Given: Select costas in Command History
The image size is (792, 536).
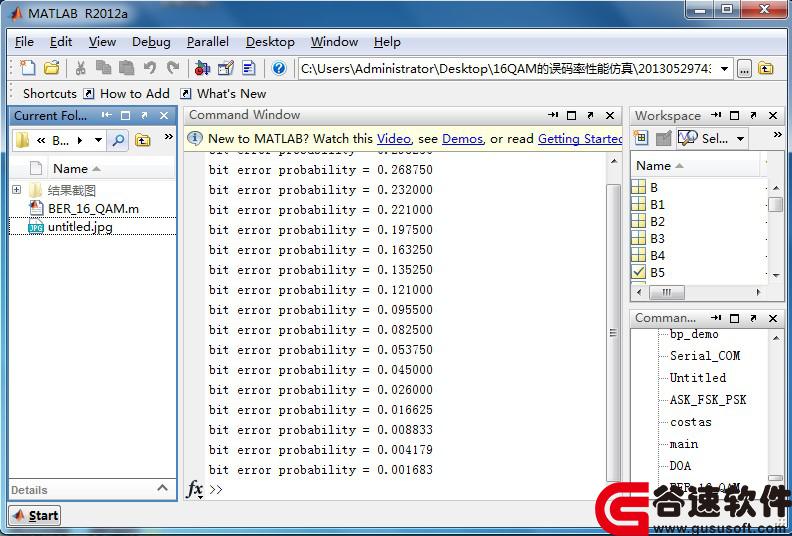Looking at the screenshot, I should click(x=690, y=422).
